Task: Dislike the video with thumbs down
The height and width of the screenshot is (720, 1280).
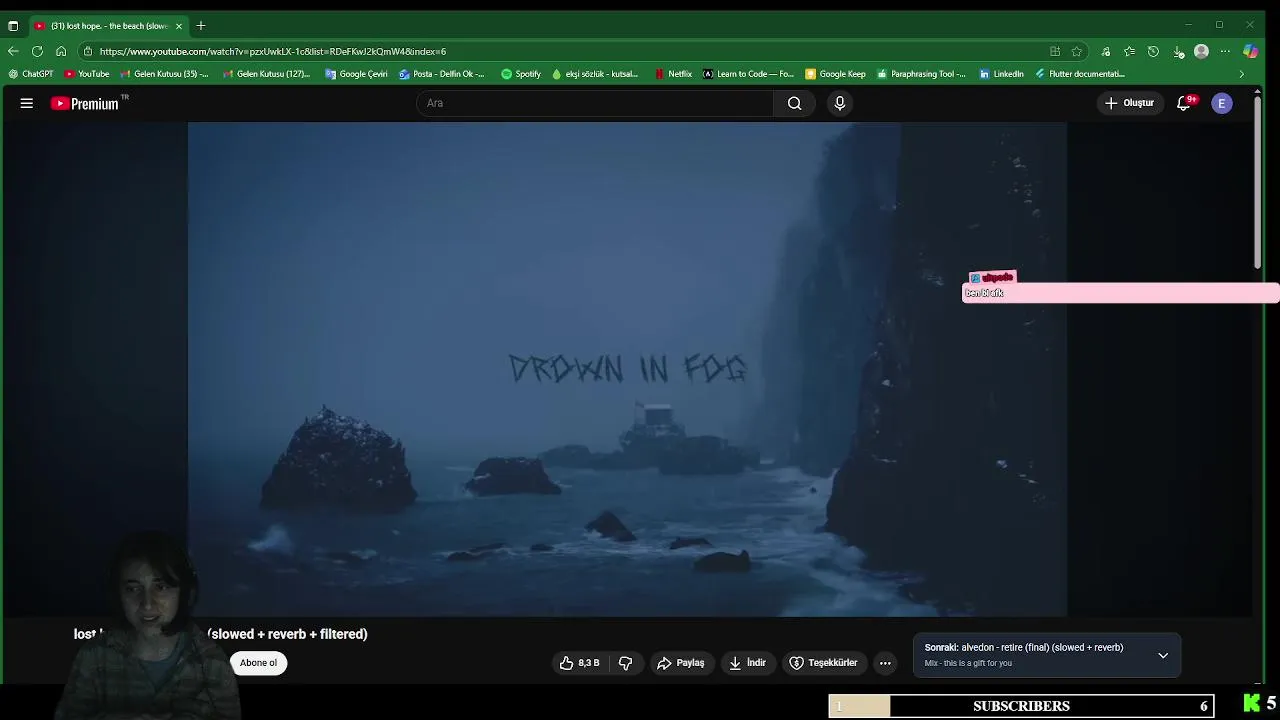Action: click(626, 663)
